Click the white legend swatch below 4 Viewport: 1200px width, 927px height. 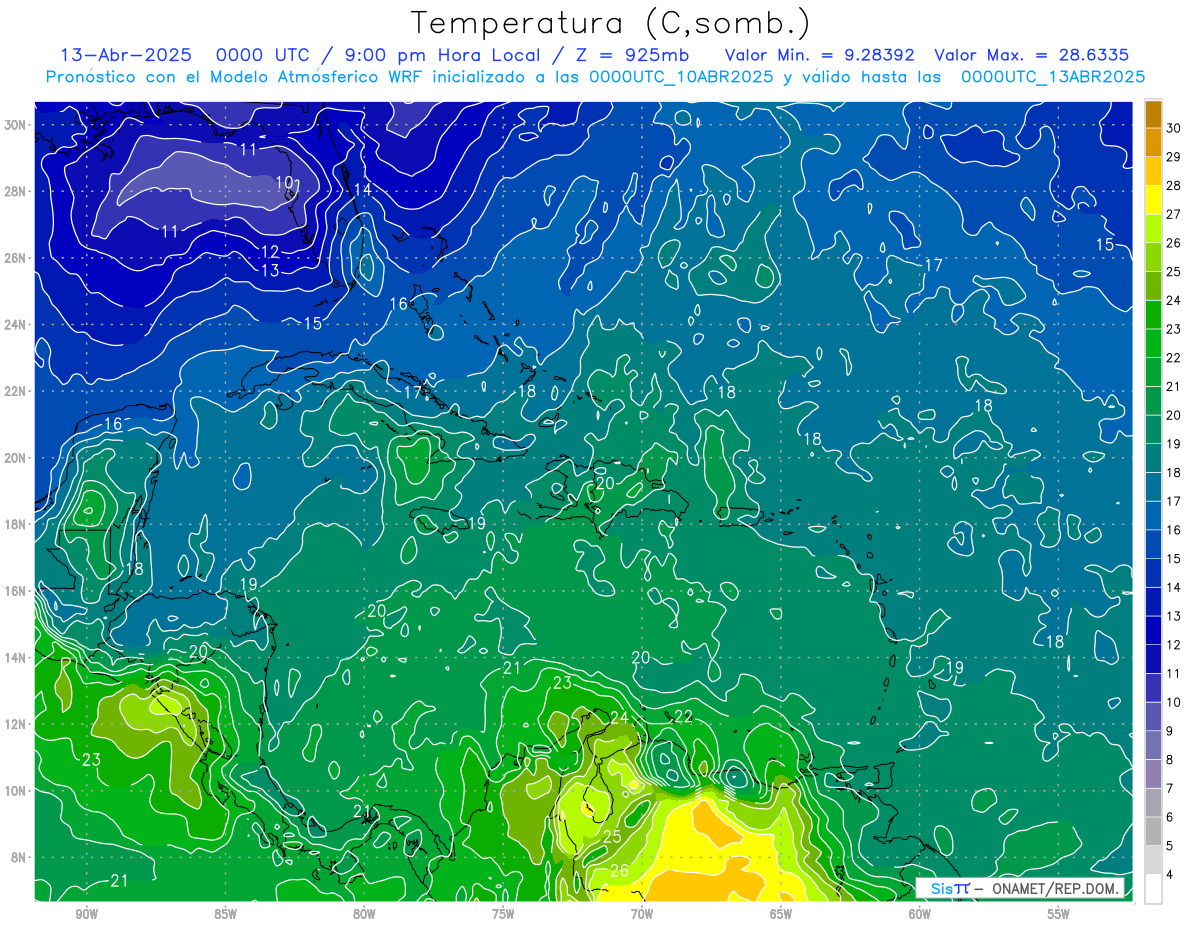[1153, 890]
